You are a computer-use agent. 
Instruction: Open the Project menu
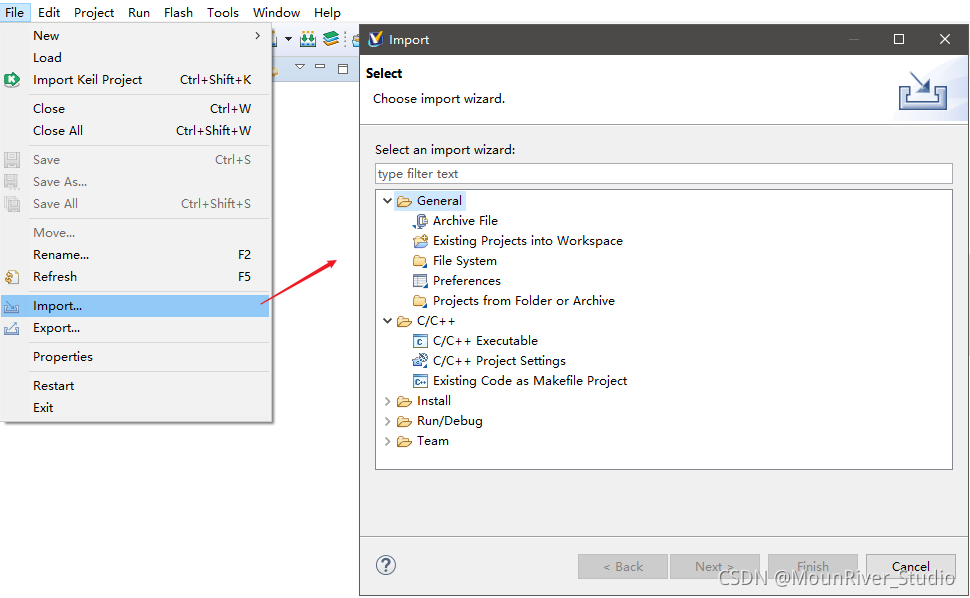94,12
